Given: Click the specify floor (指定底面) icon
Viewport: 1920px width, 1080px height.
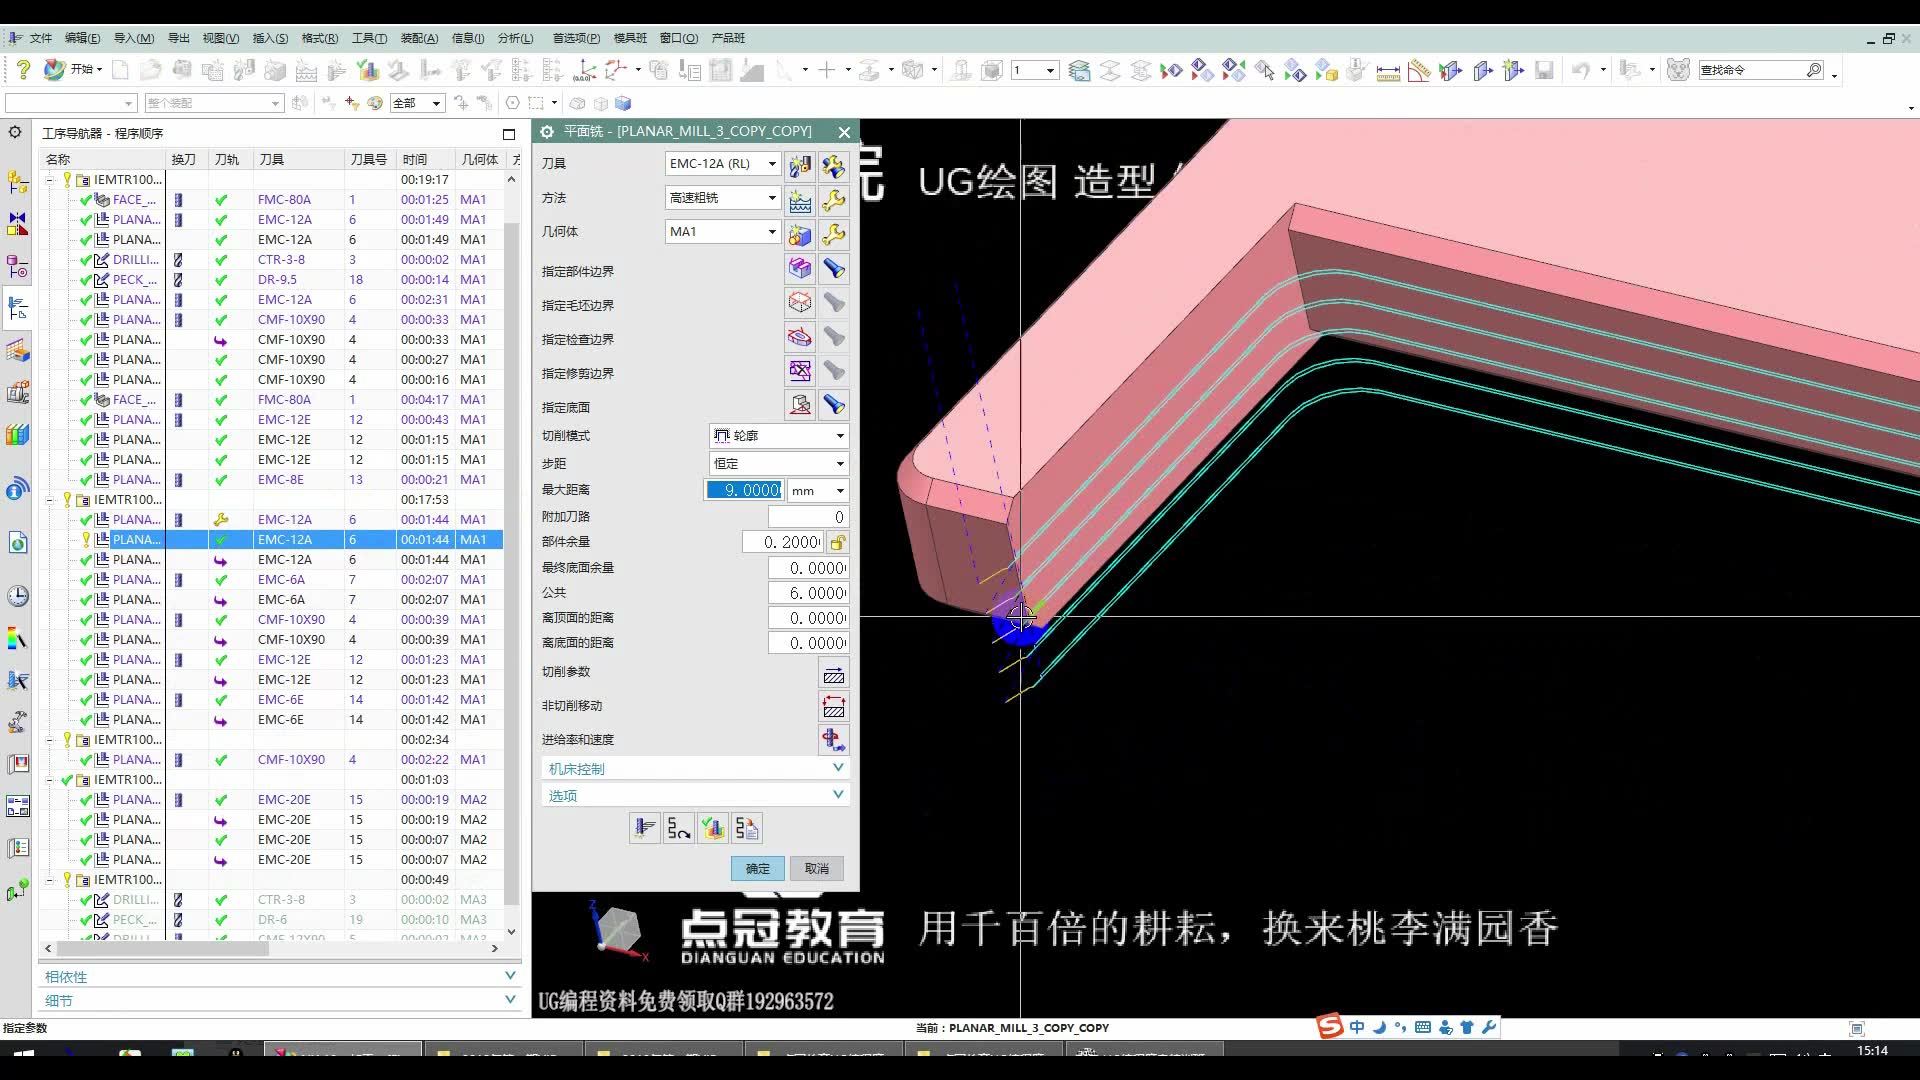Looking at the screenshot, I should click(799, 405).
